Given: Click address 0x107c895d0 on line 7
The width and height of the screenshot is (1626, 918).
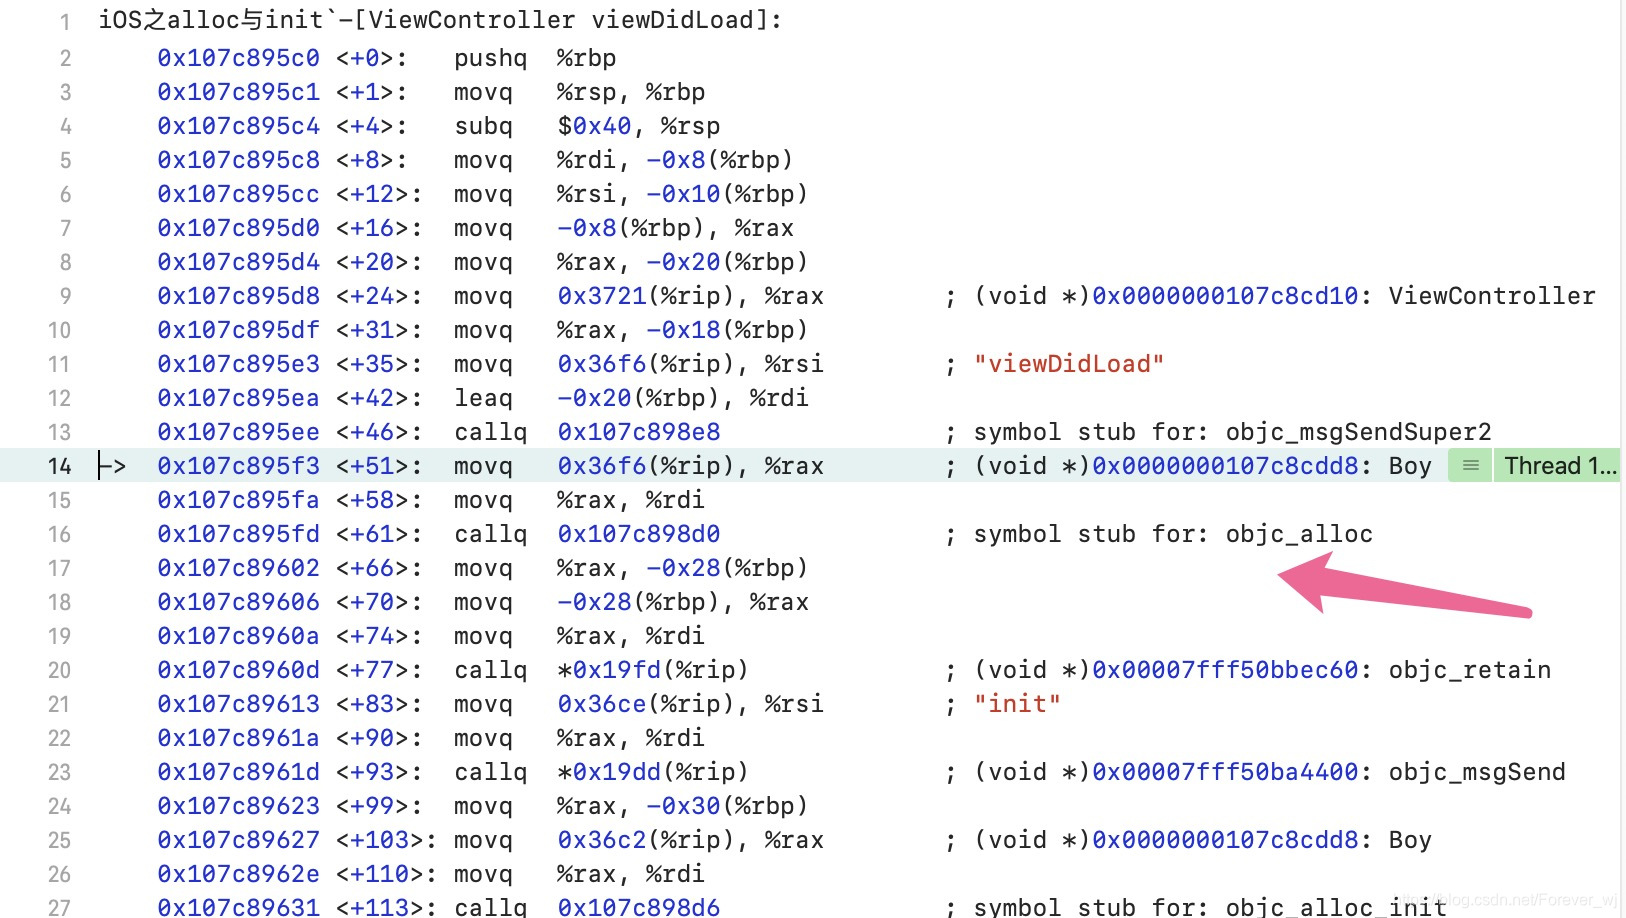Looking at the screenshot, I should coord(238,228).
